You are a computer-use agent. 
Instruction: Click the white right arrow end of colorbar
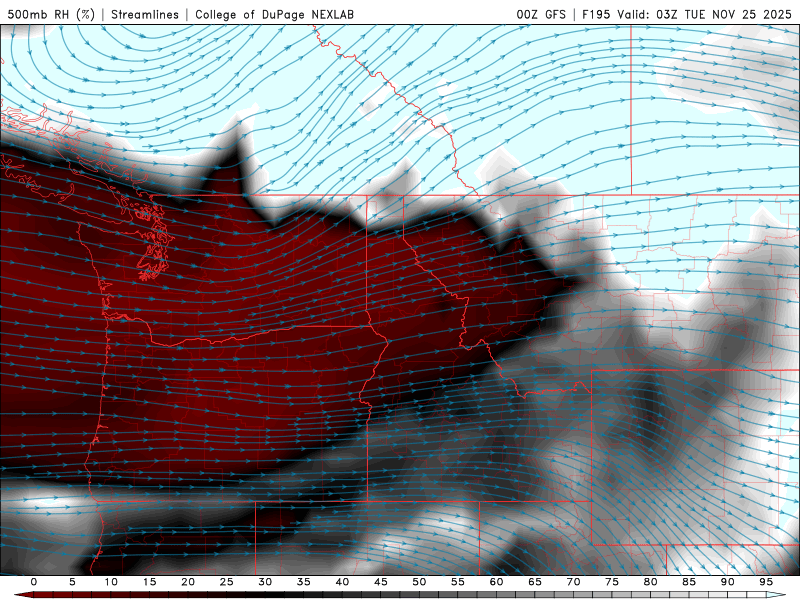777,595
